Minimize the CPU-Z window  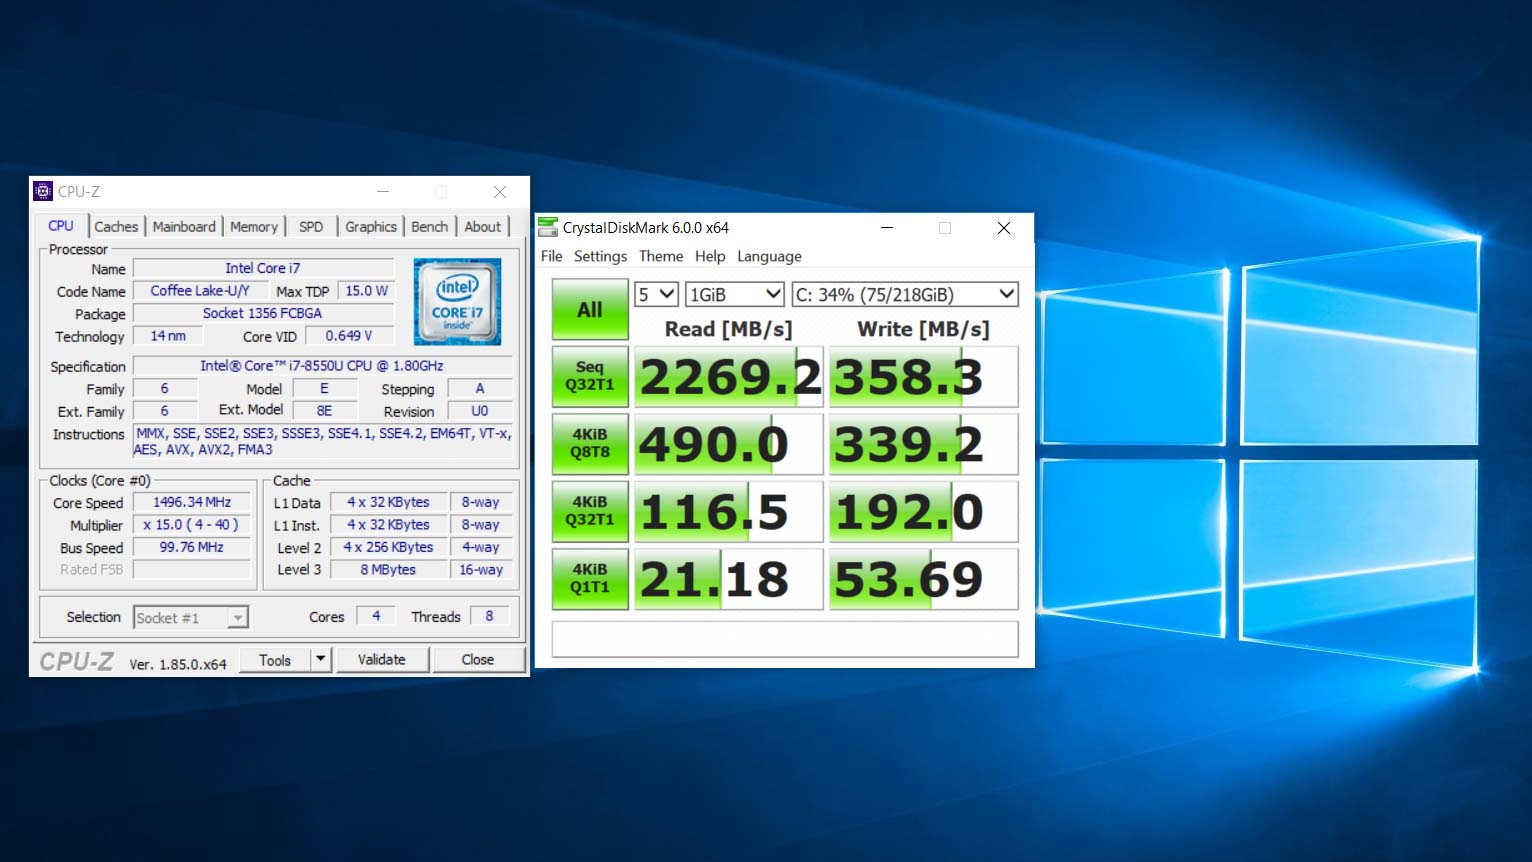coord(382,191)
